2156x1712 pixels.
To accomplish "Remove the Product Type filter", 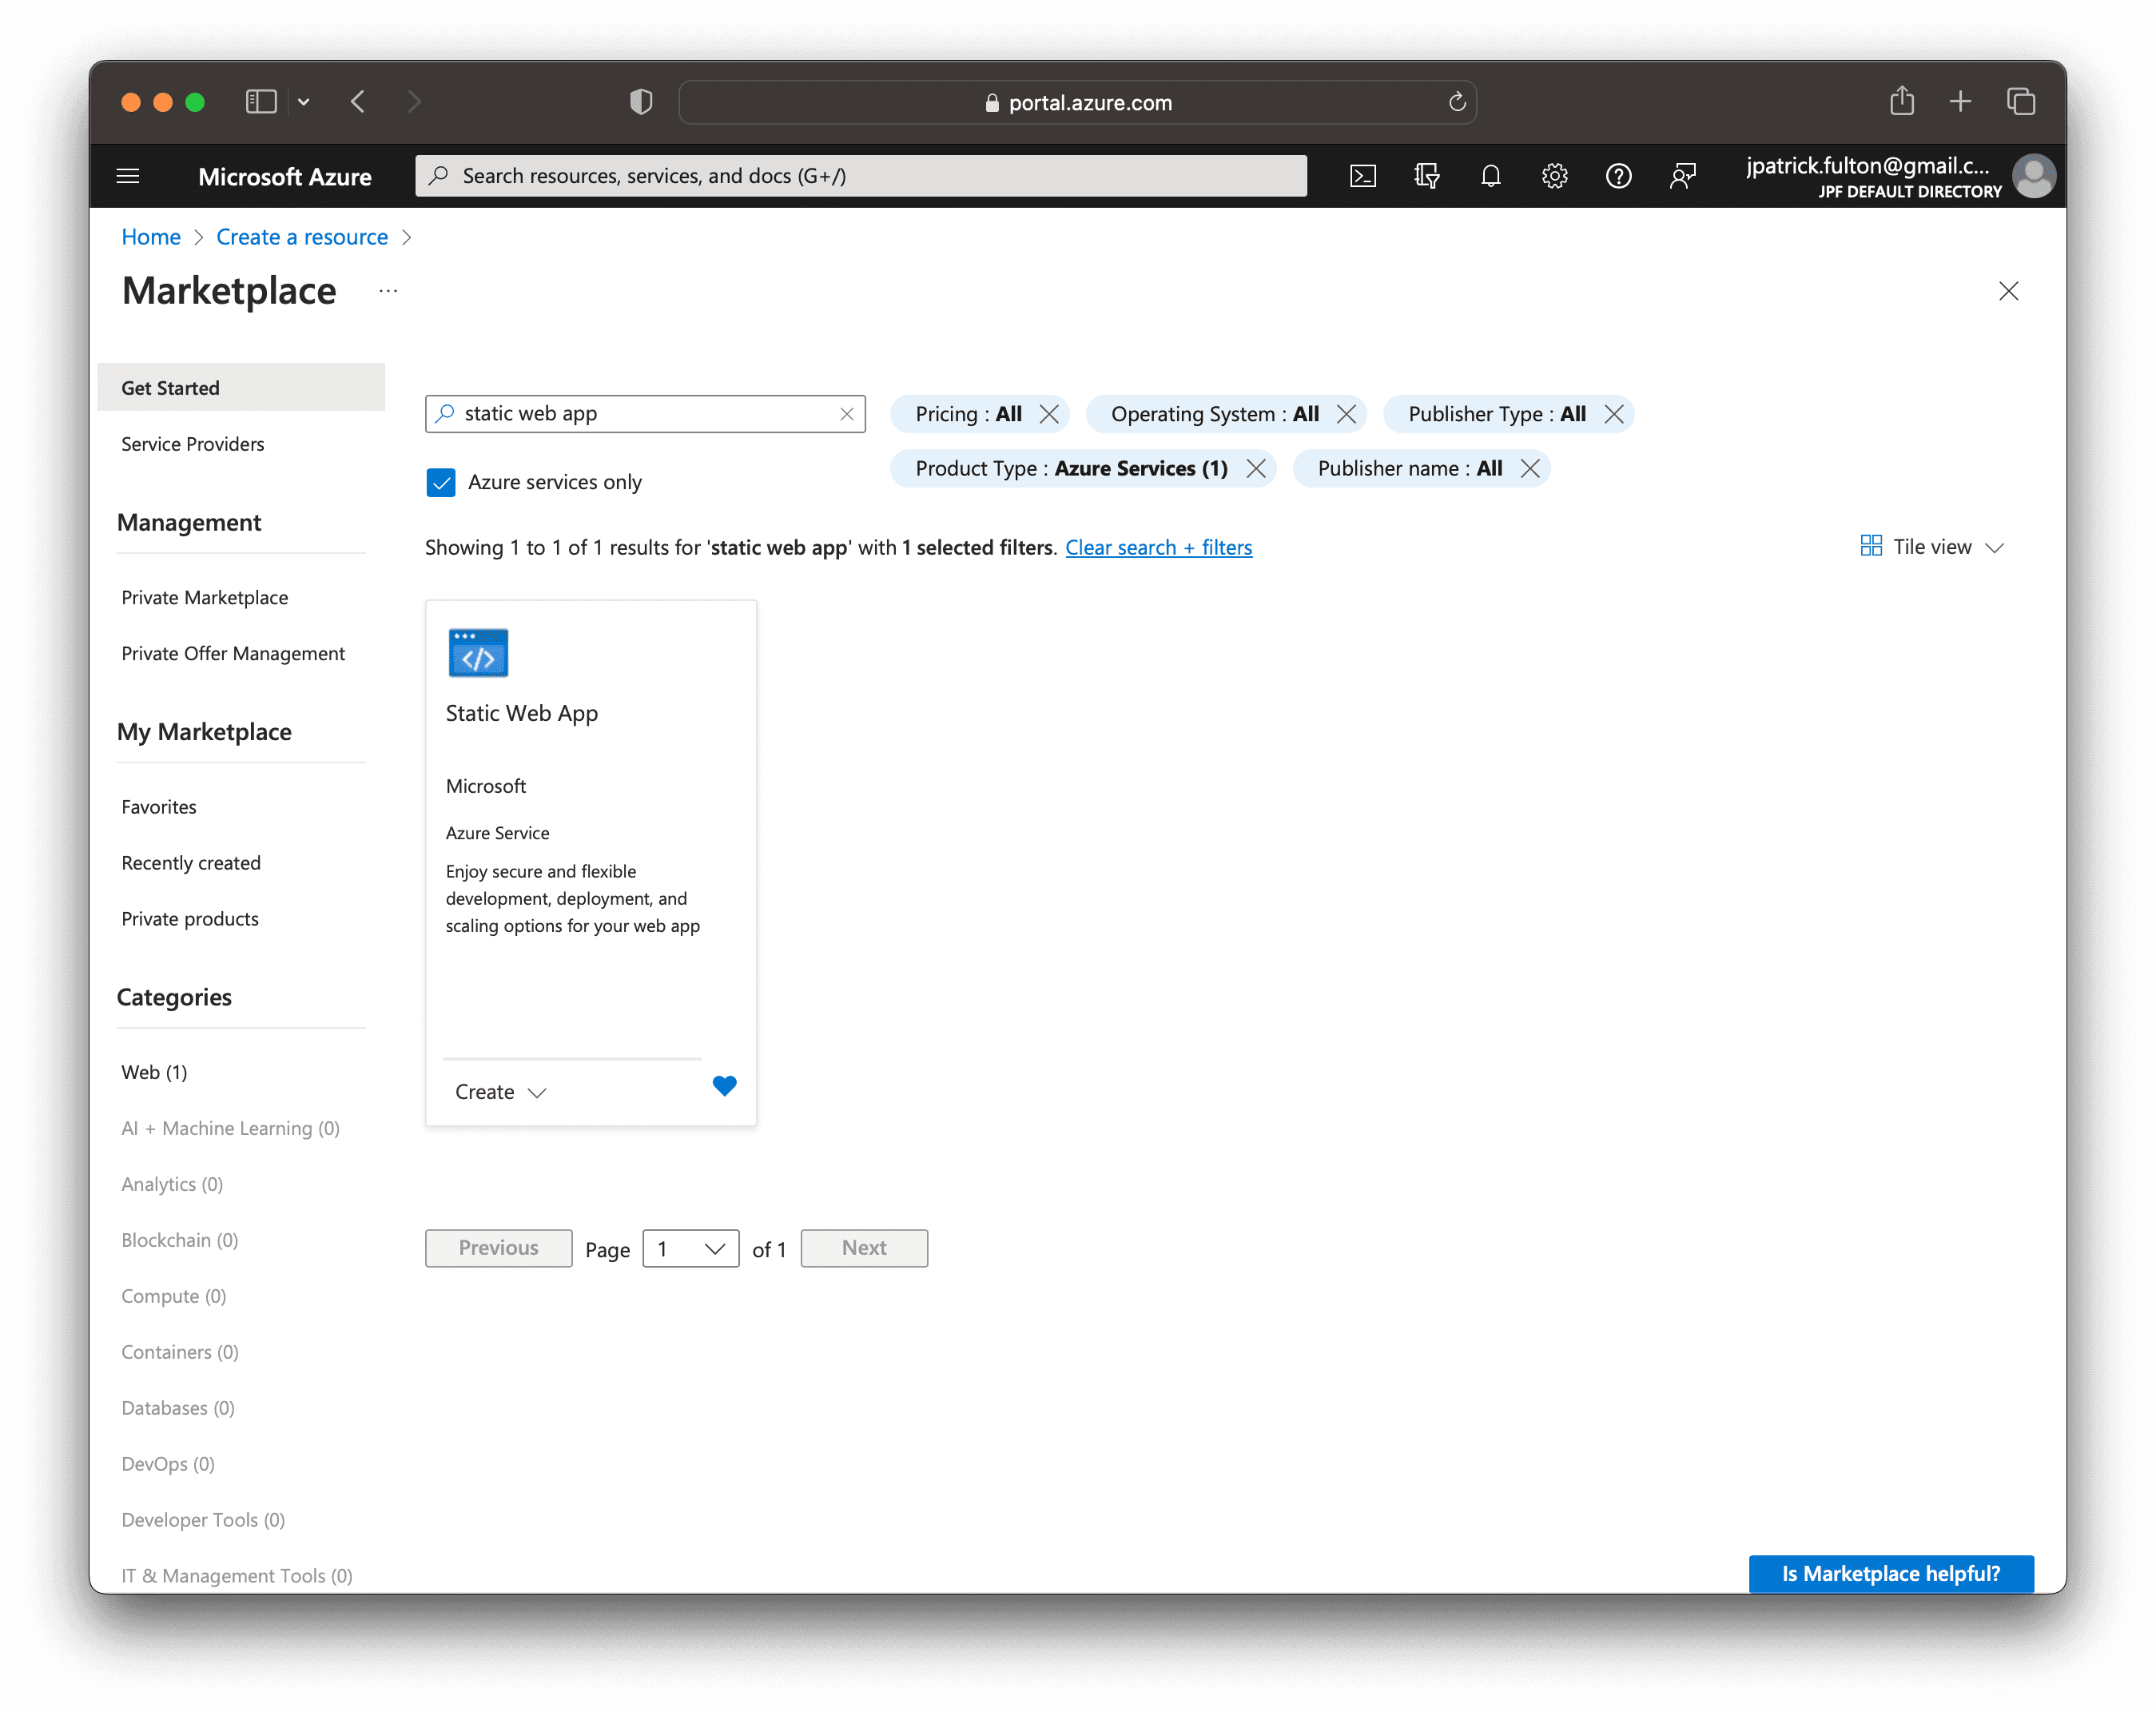I will tap(1255, 468).
